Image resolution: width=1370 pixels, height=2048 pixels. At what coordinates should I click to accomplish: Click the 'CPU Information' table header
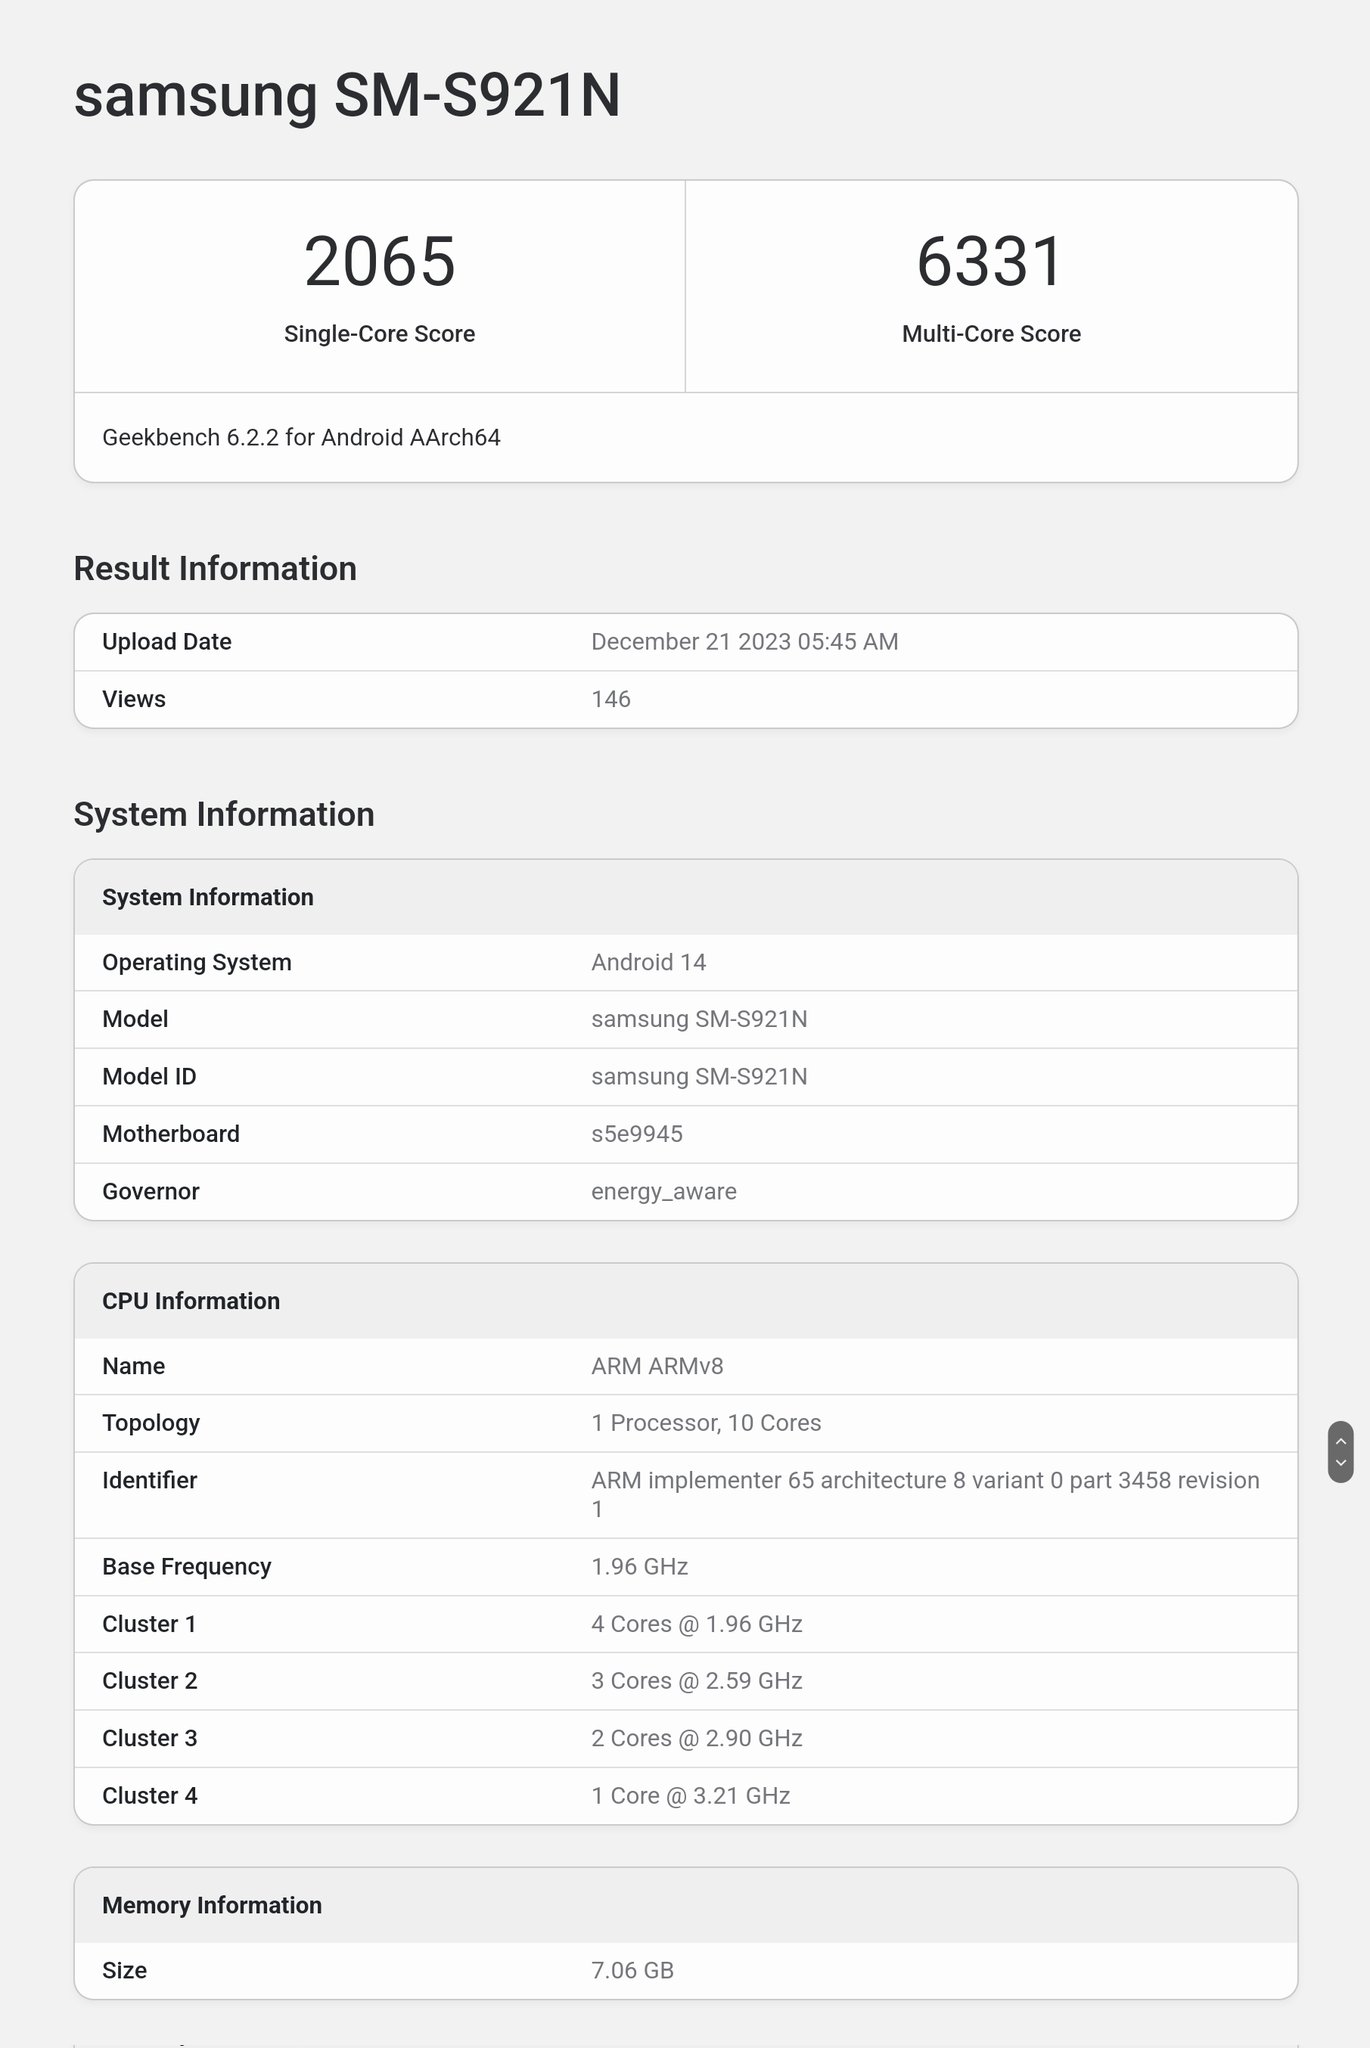[x=191, y=1301]
